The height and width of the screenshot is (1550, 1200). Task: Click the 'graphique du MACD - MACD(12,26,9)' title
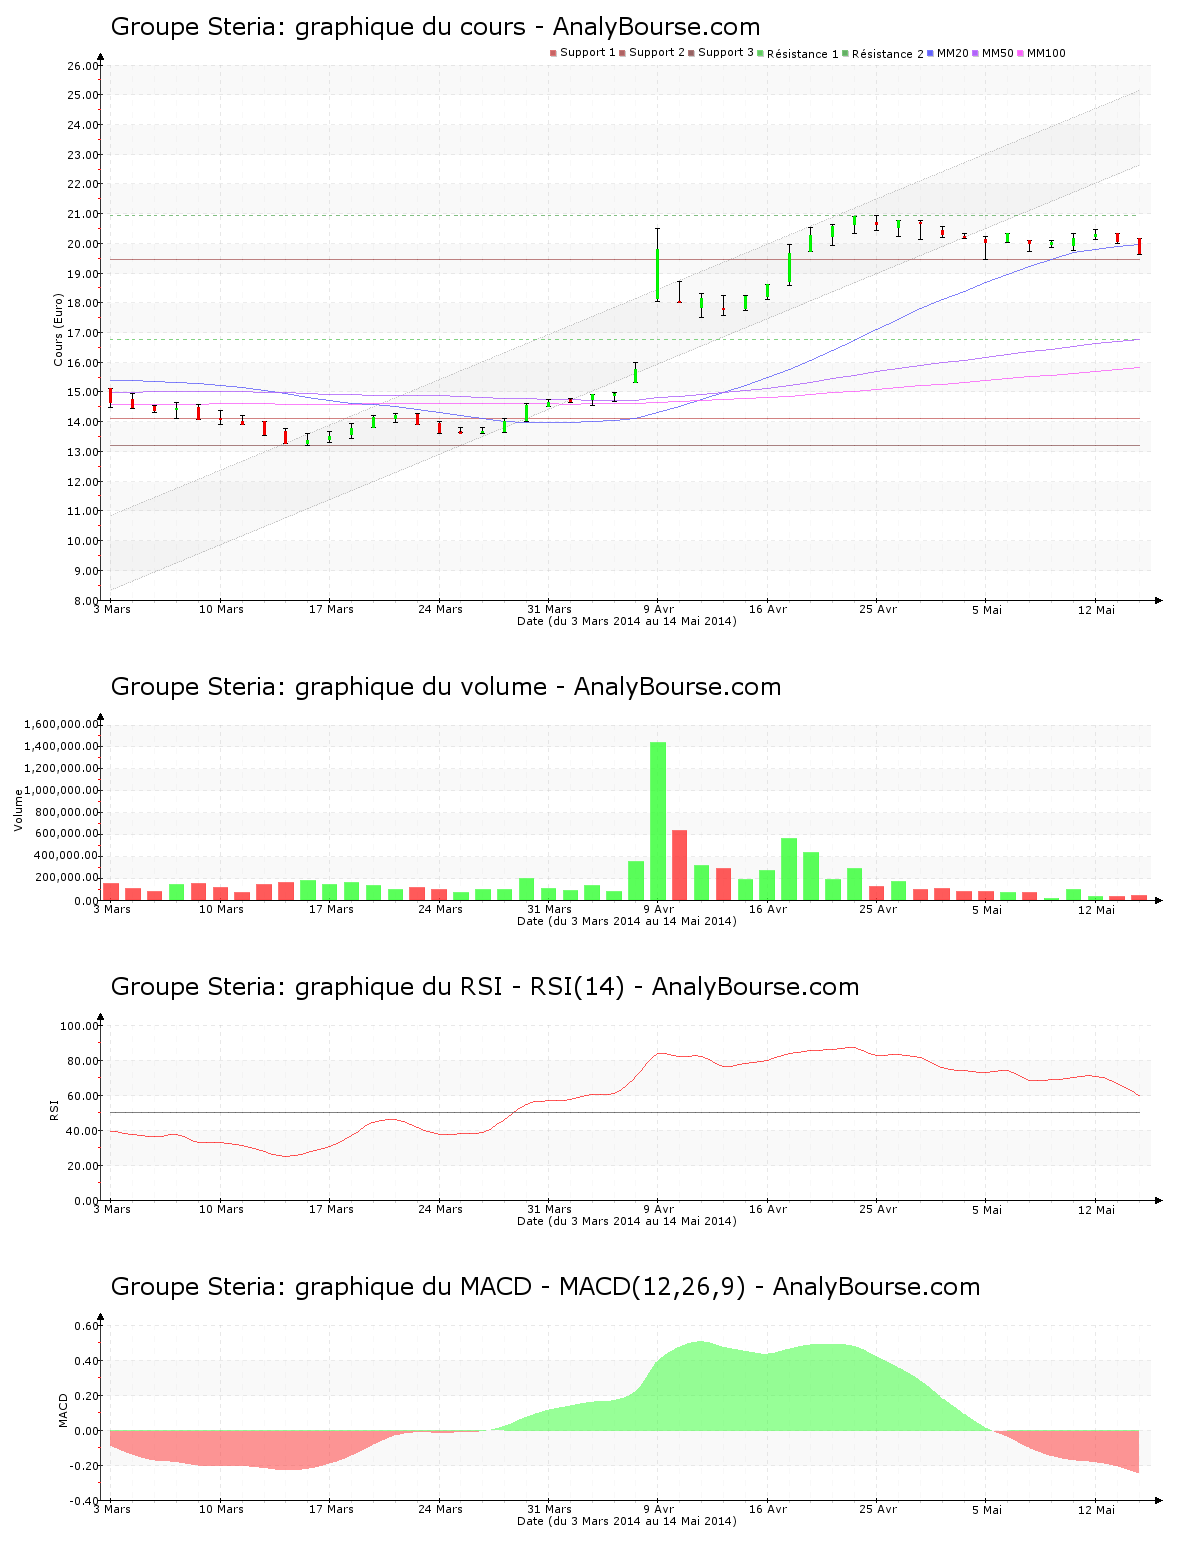point(545,1287)
